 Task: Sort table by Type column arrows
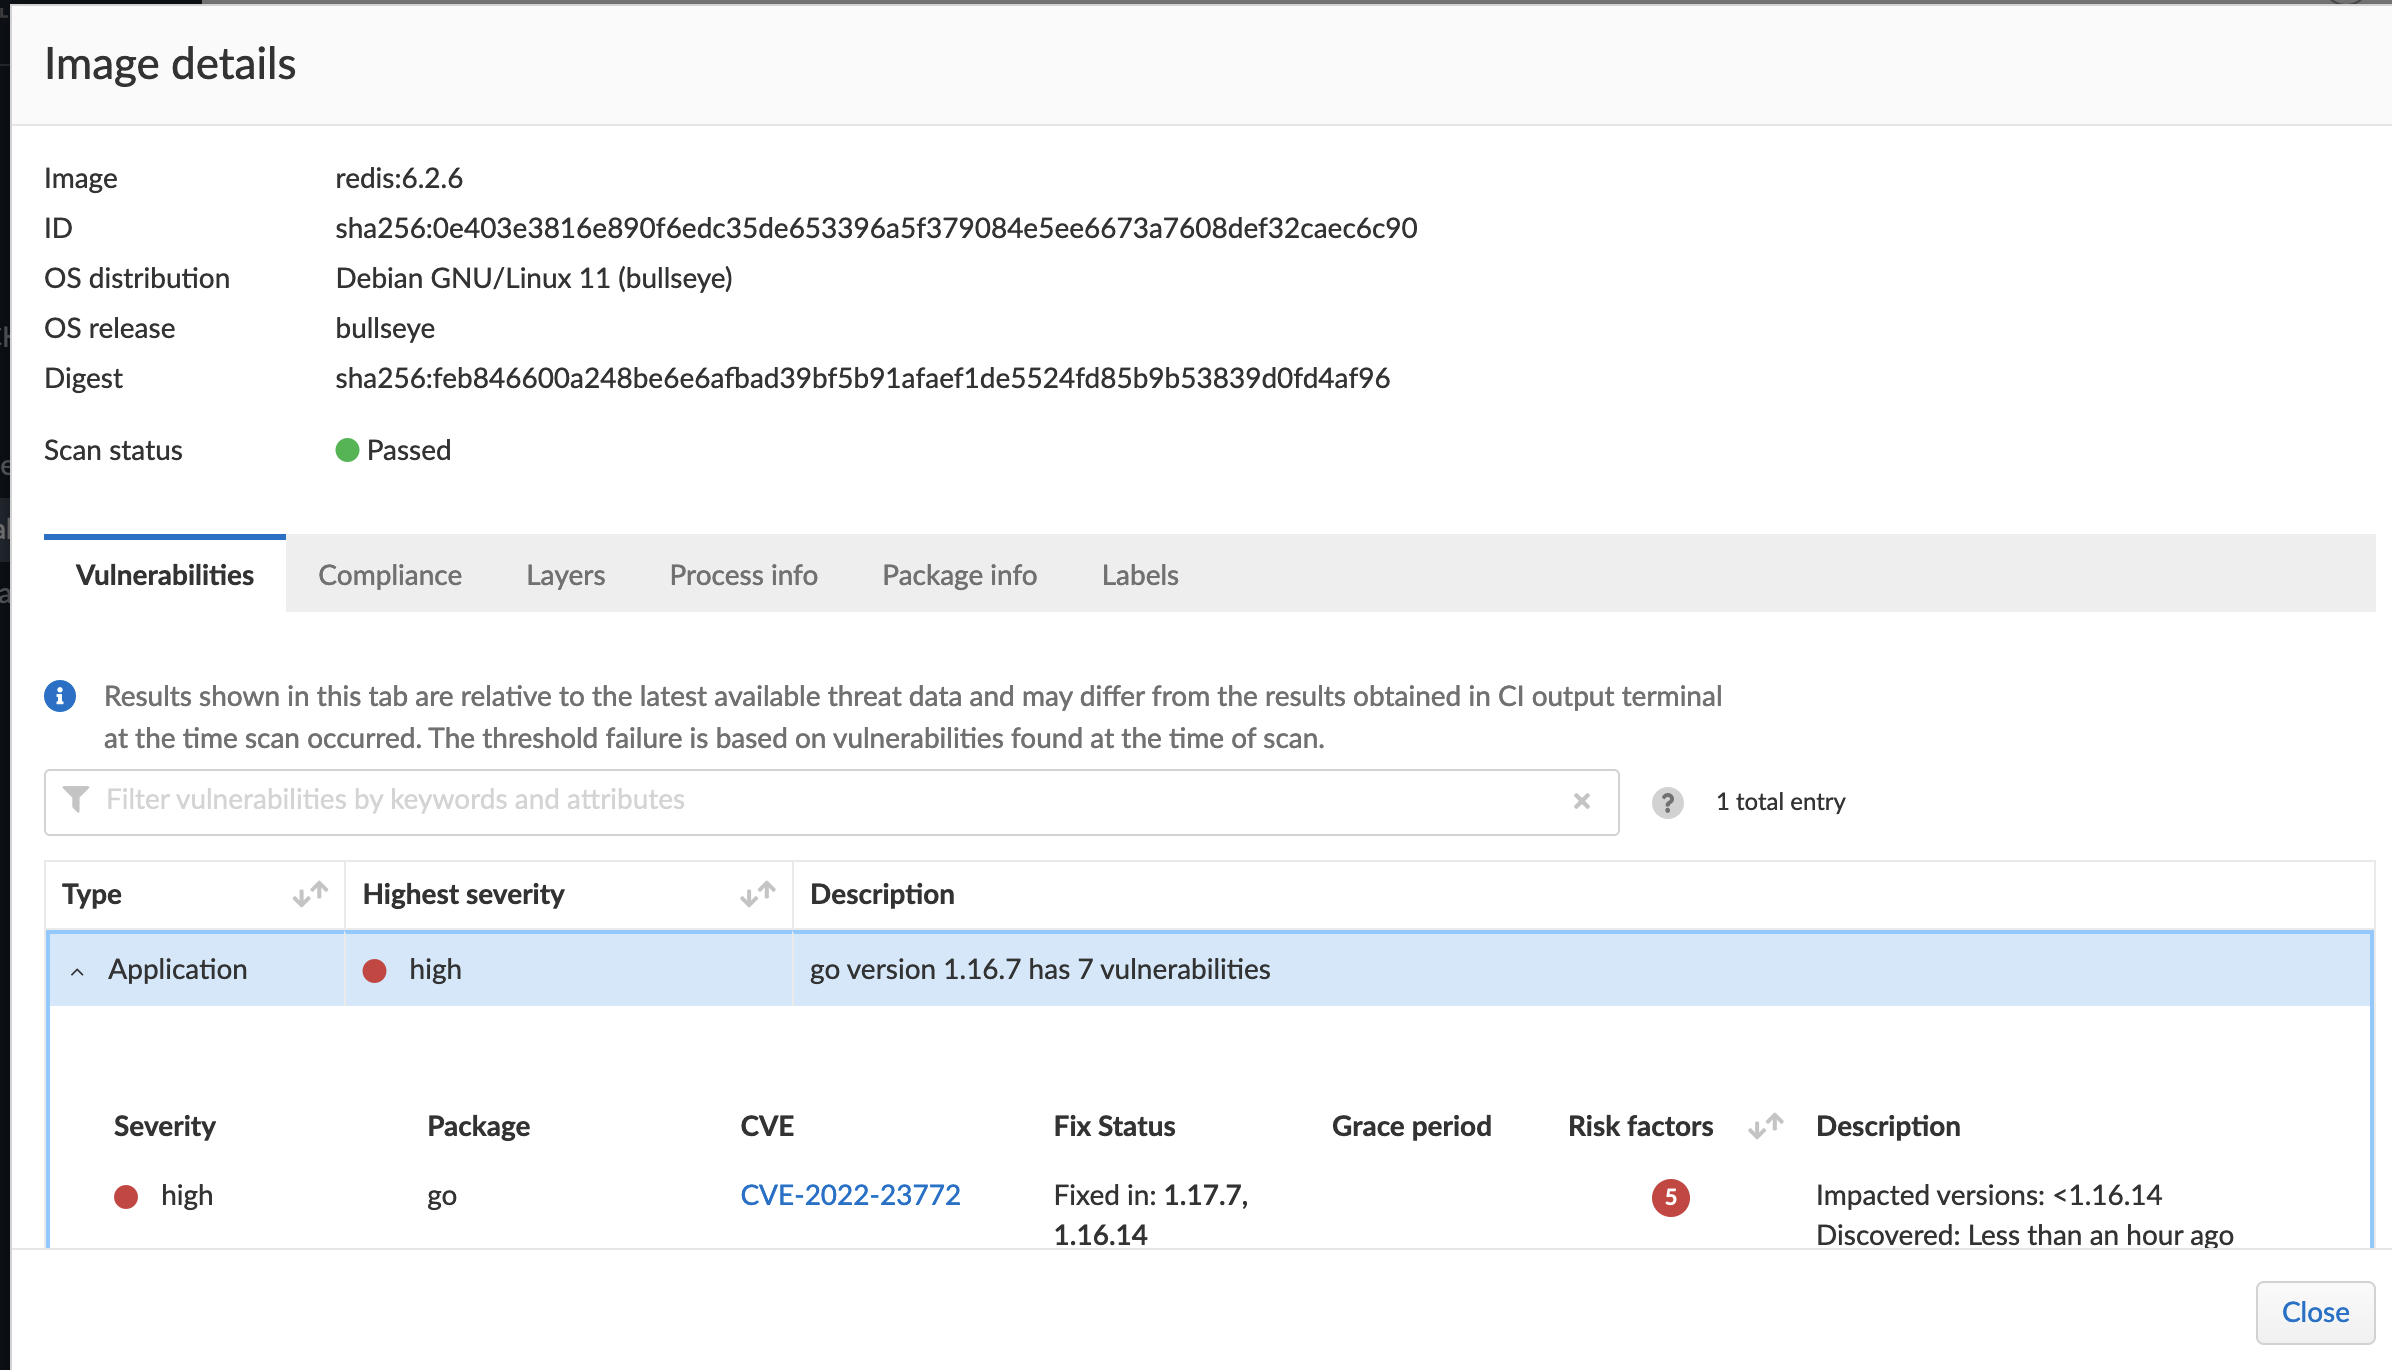tap(310, 893)
